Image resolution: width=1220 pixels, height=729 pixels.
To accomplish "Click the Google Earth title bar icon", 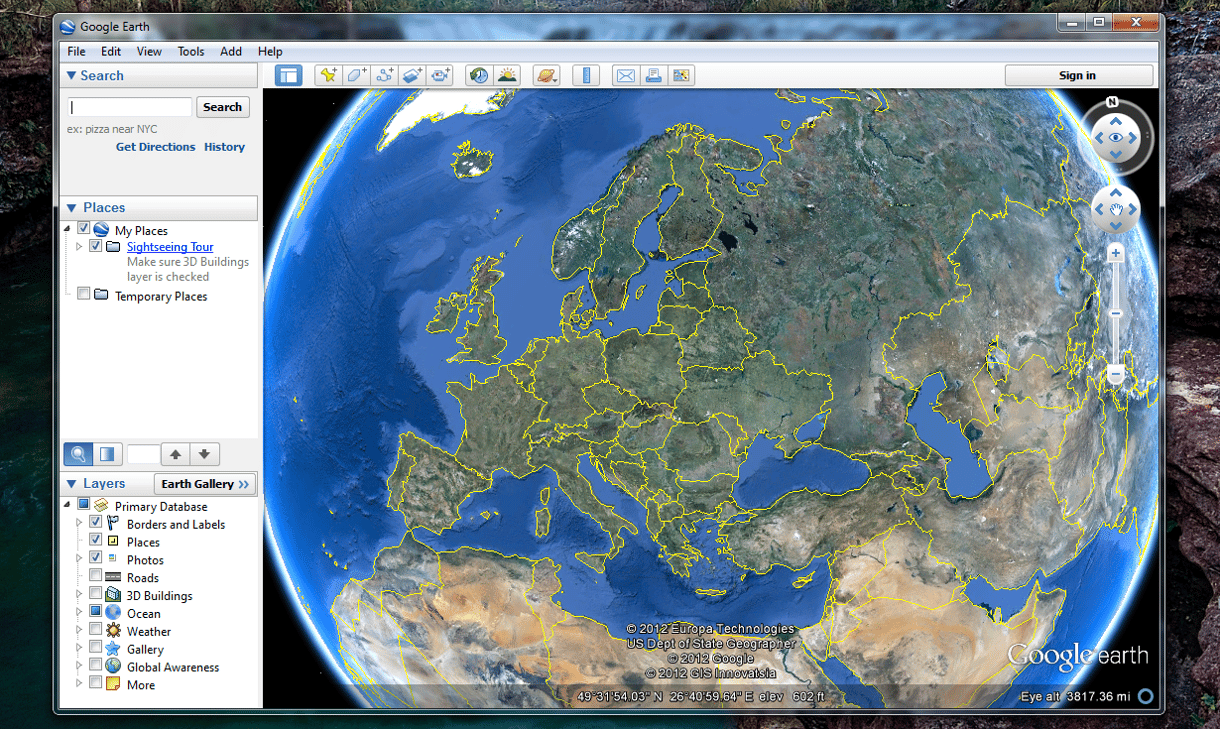I will click(x=68, y=27).
